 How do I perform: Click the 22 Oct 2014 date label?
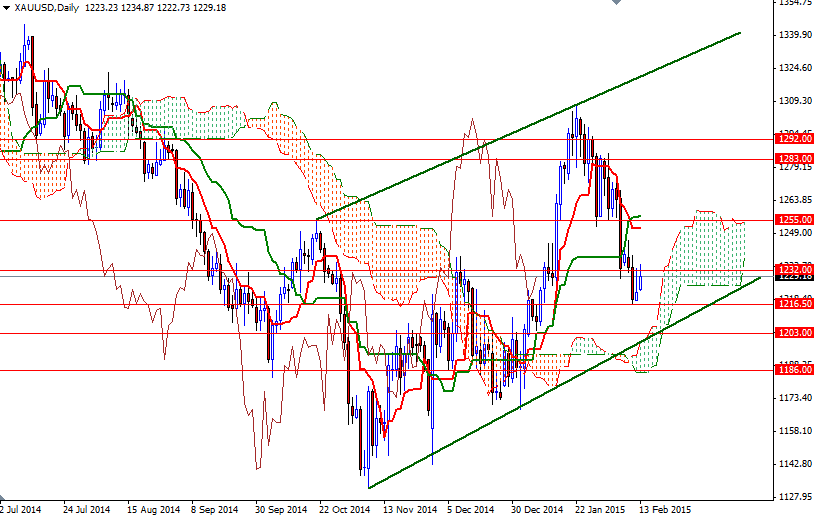(x=345, y=510)
